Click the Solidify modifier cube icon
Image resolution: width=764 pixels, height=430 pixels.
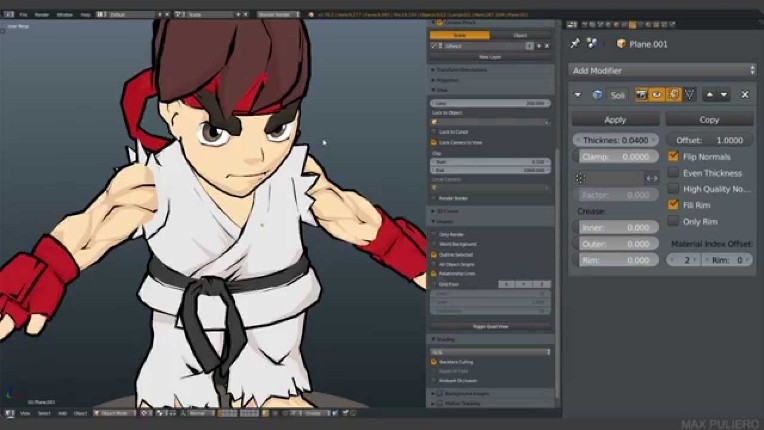coord(597,95)
